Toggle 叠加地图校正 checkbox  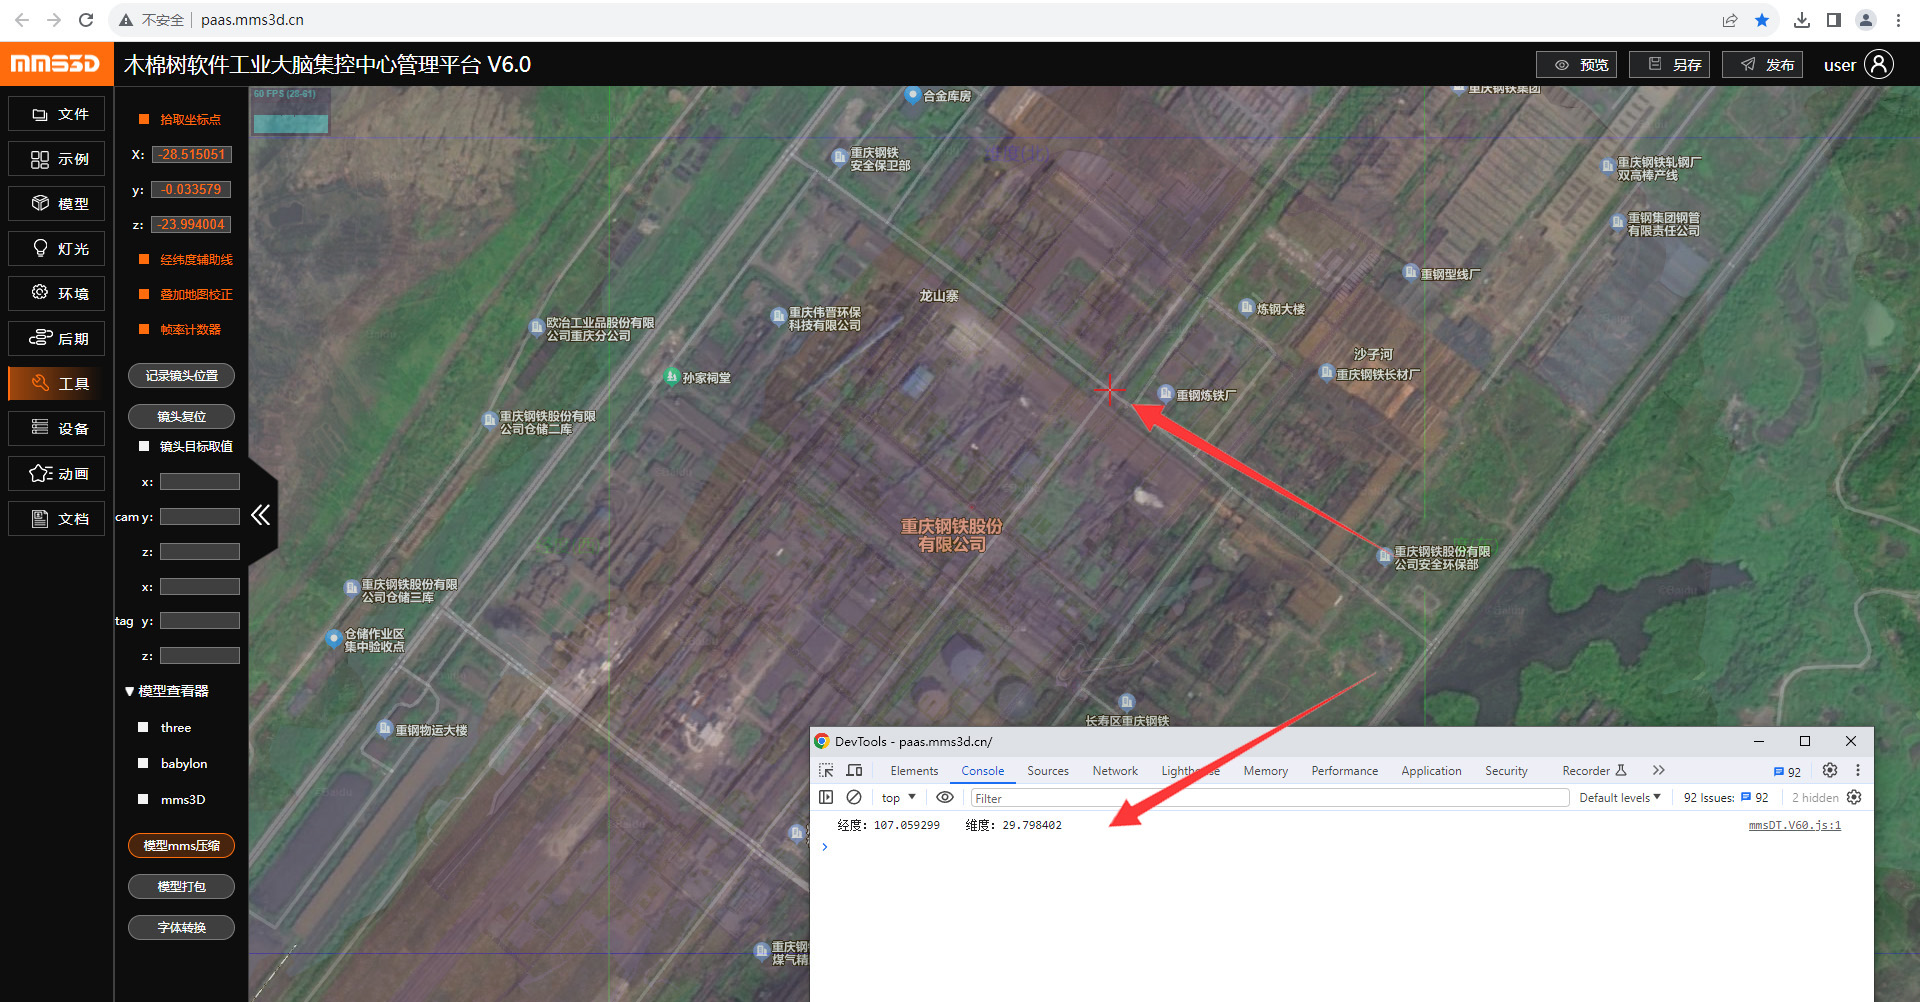click(144, 295)
